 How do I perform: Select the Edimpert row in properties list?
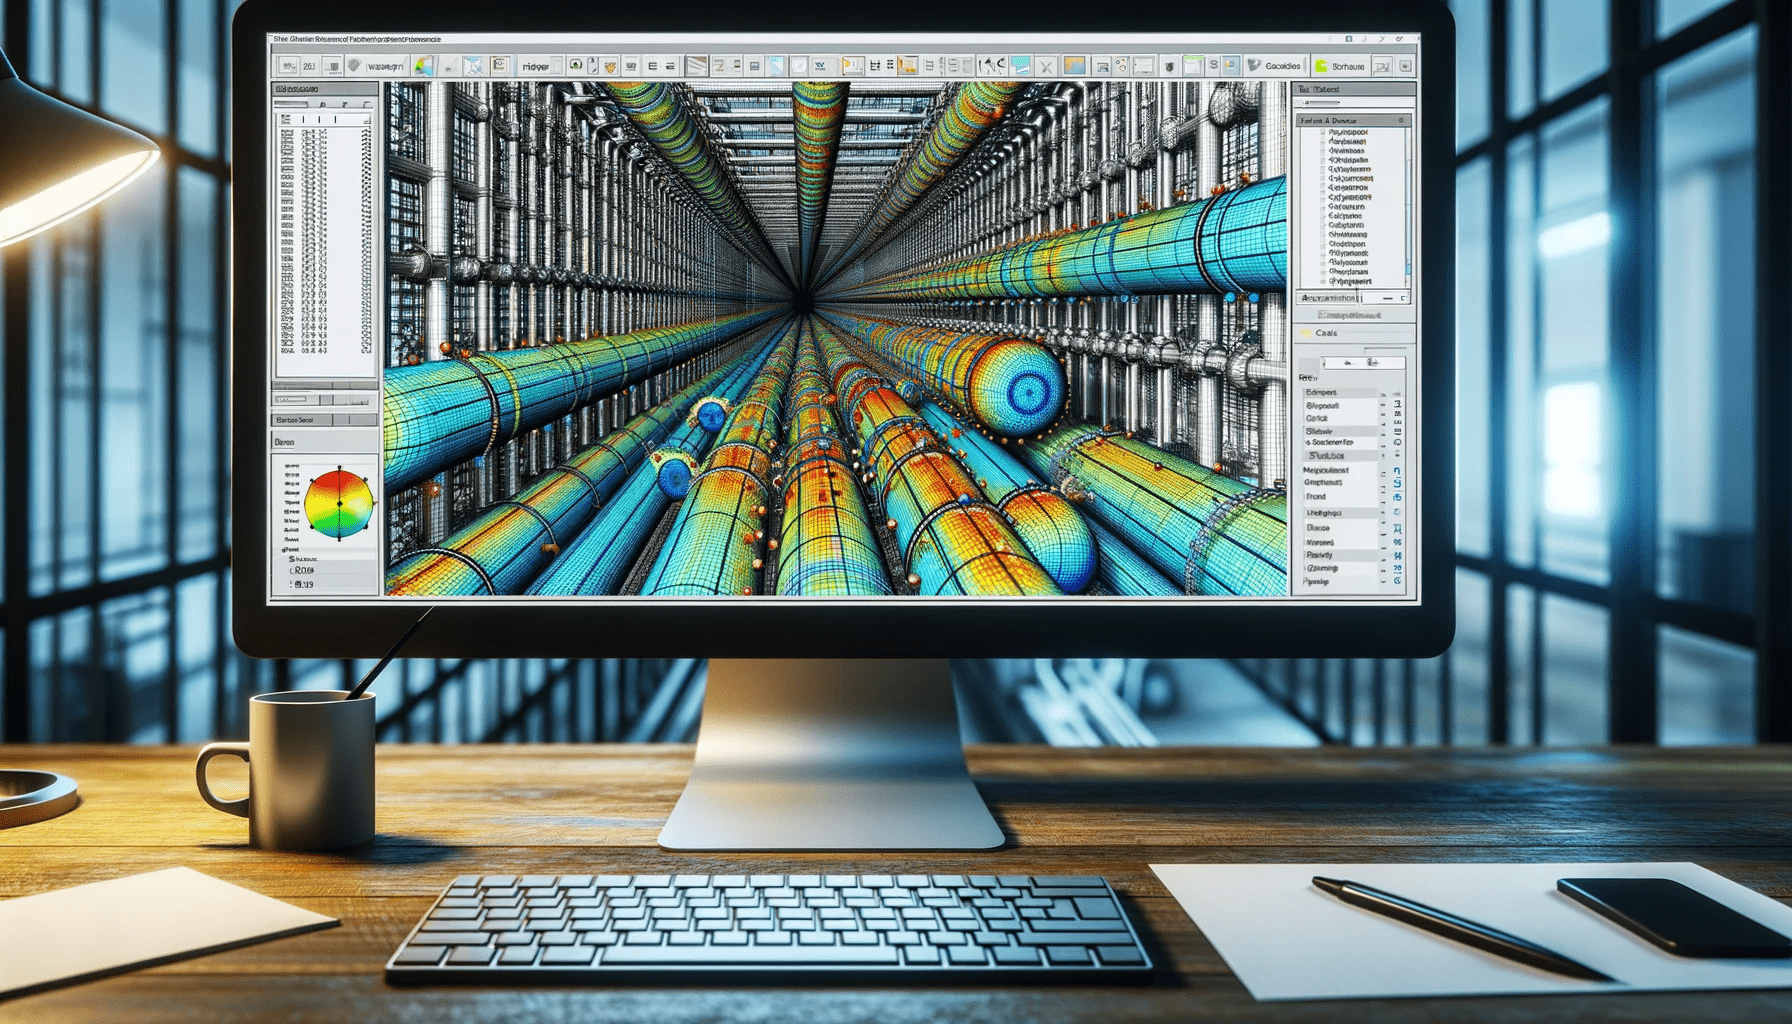click(x=1322, y=392)
